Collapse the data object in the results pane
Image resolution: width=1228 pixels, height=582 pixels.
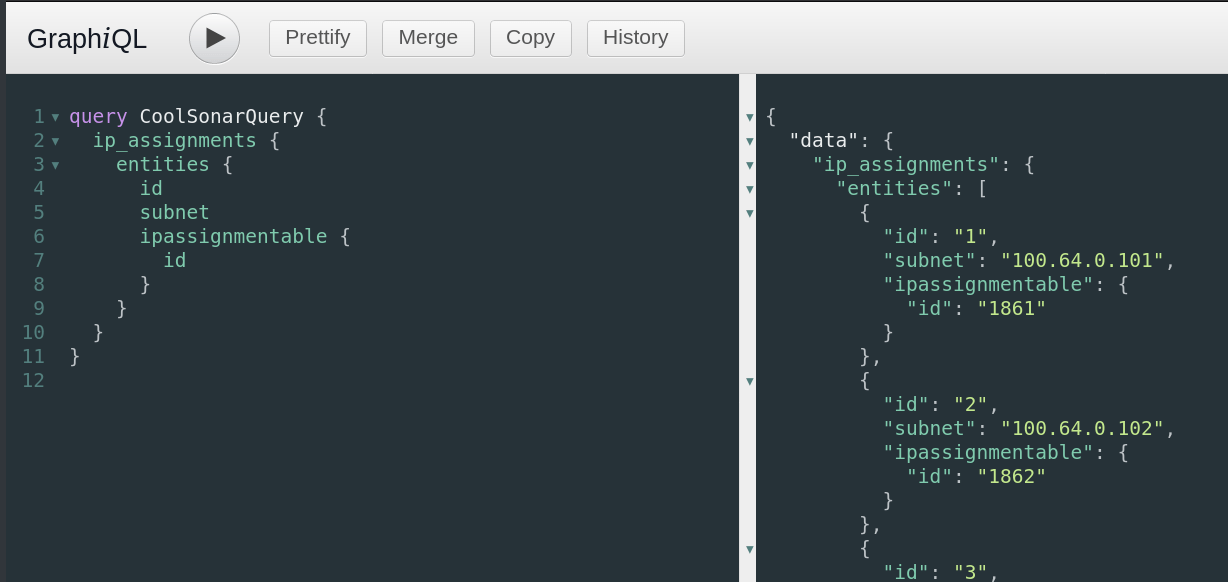click(749, 141)
